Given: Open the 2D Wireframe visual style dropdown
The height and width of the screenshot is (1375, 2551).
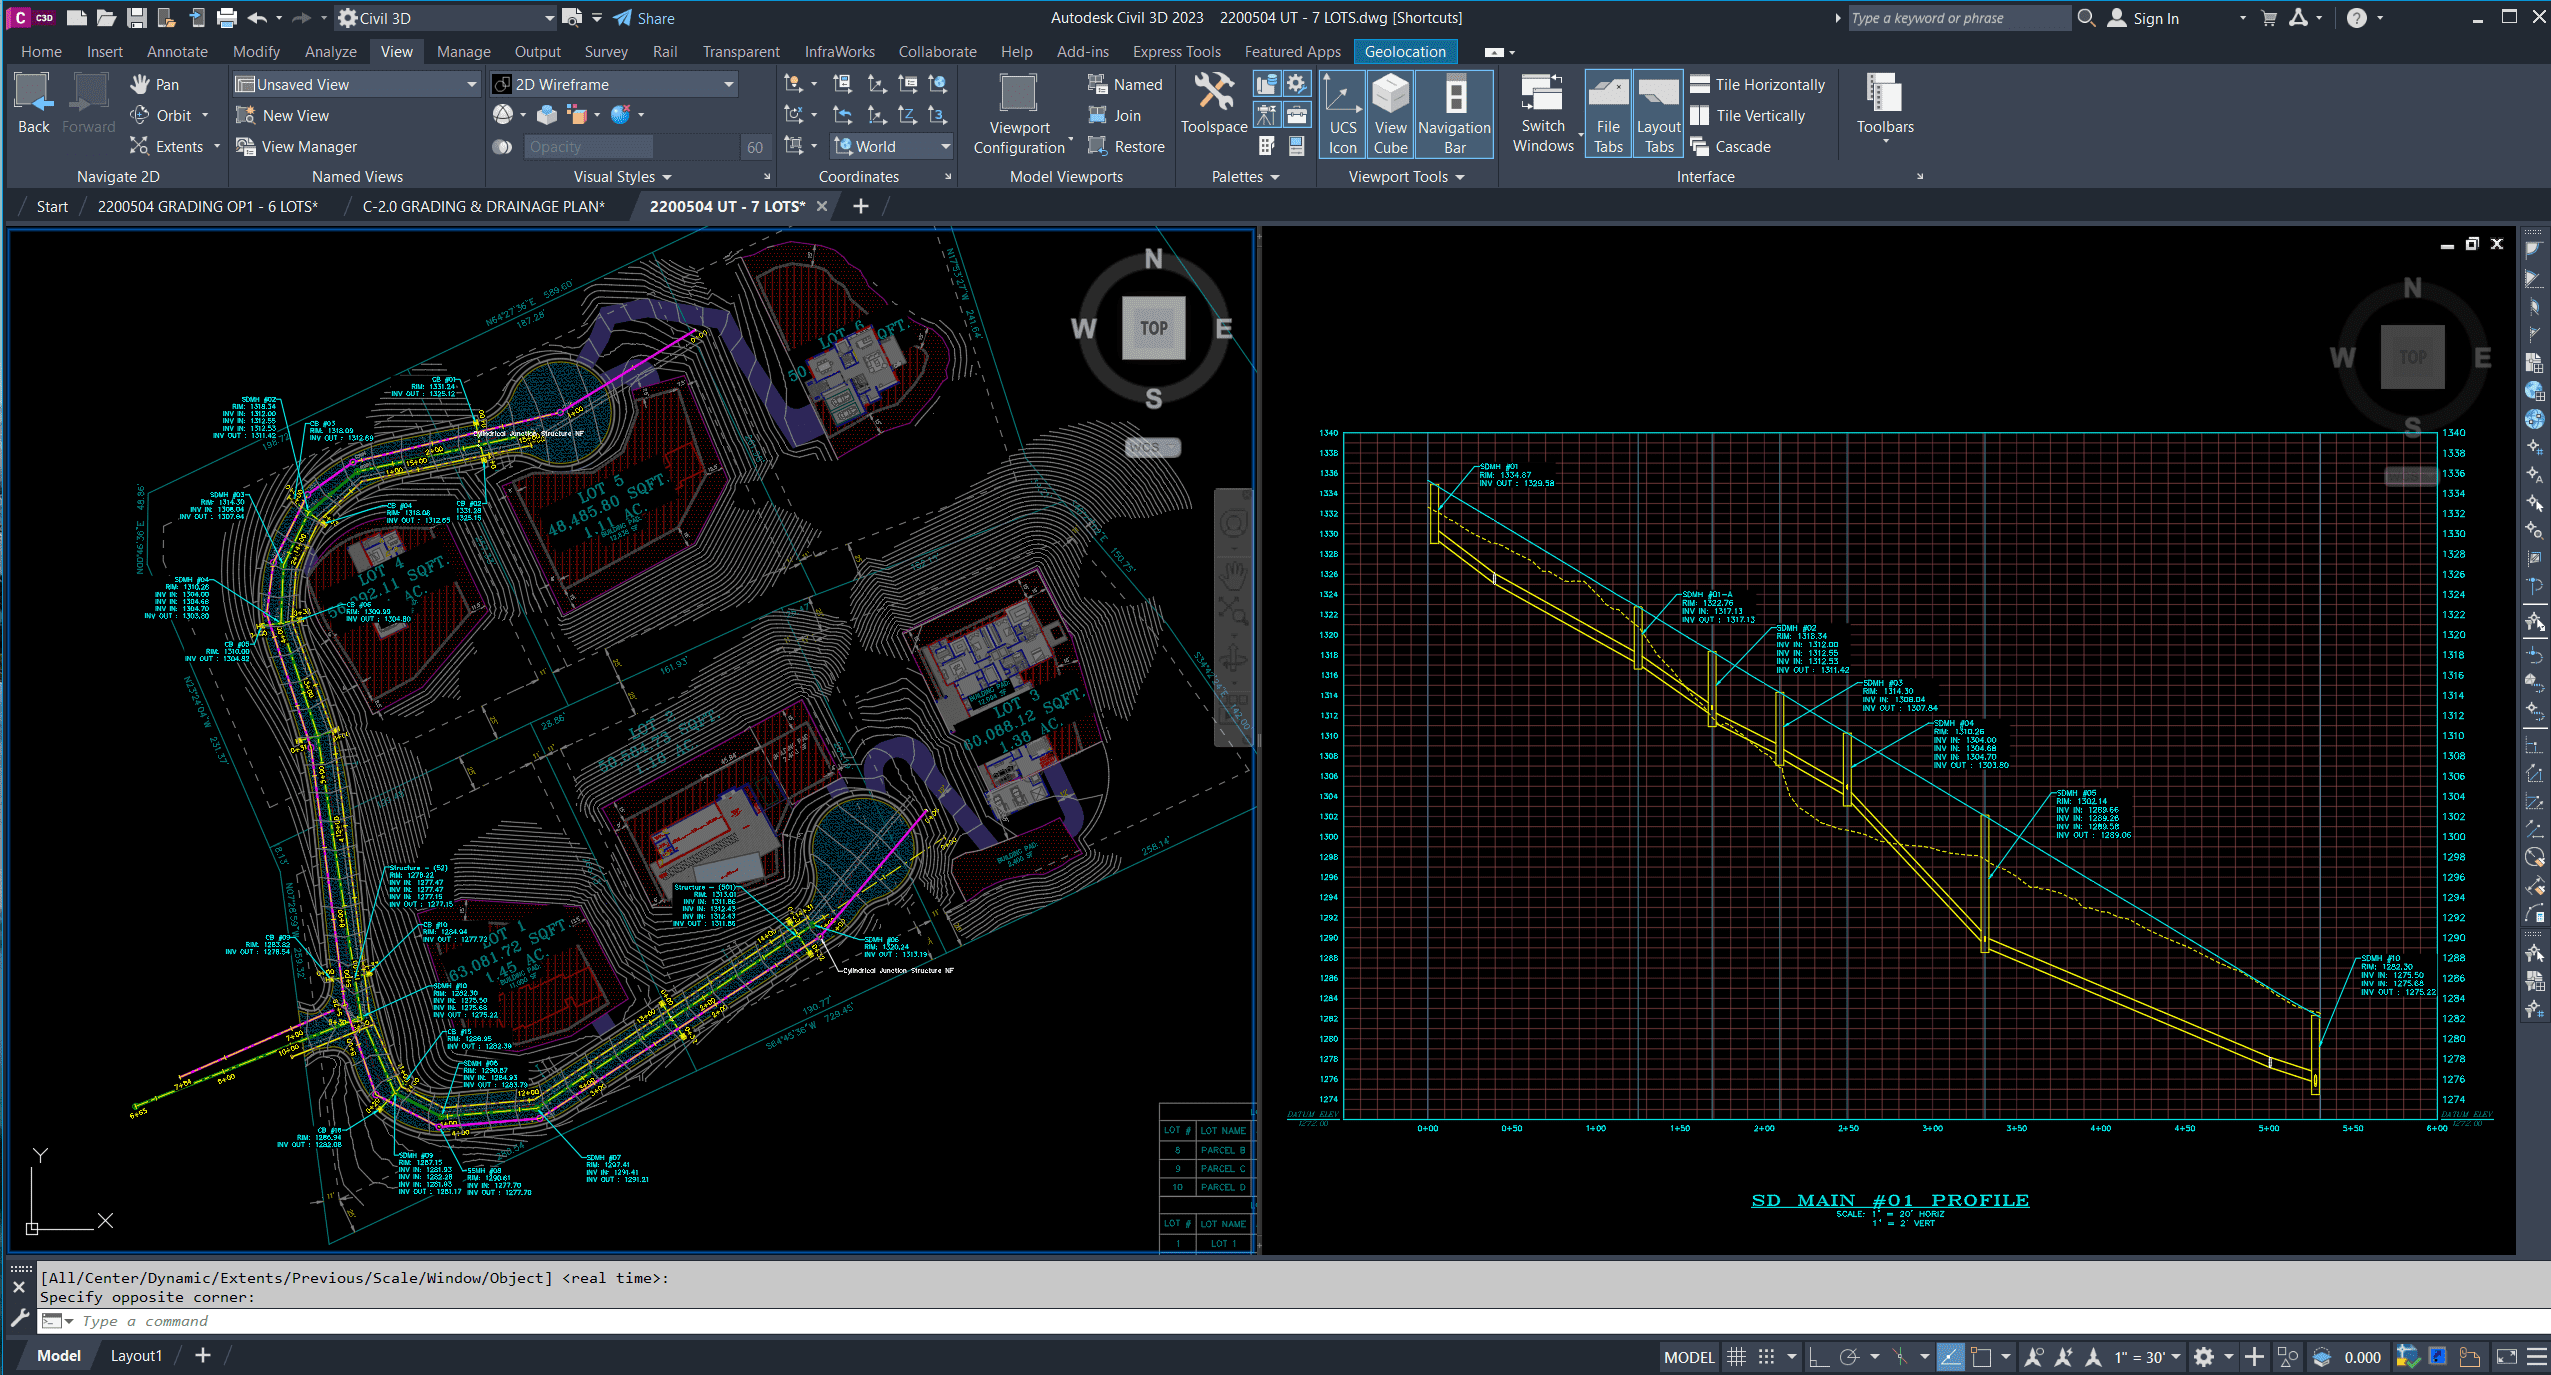Looking at the screenshot, I should (x=728, y=85).
